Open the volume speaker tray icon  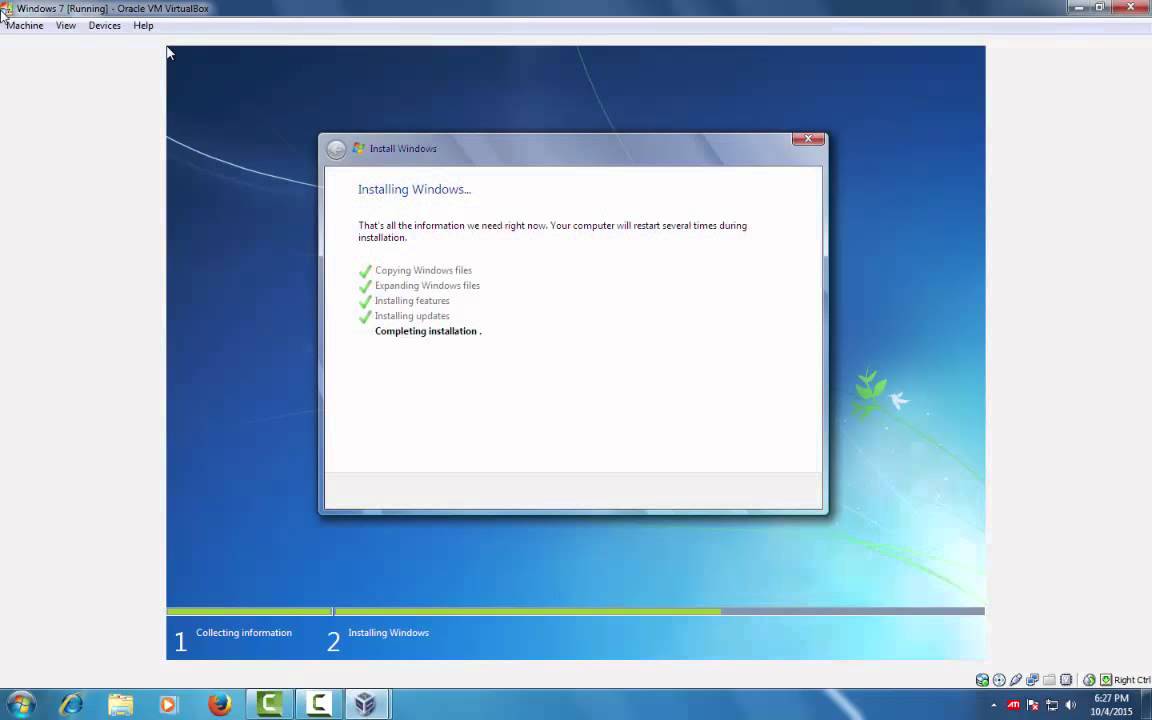tap(1070, 705)
